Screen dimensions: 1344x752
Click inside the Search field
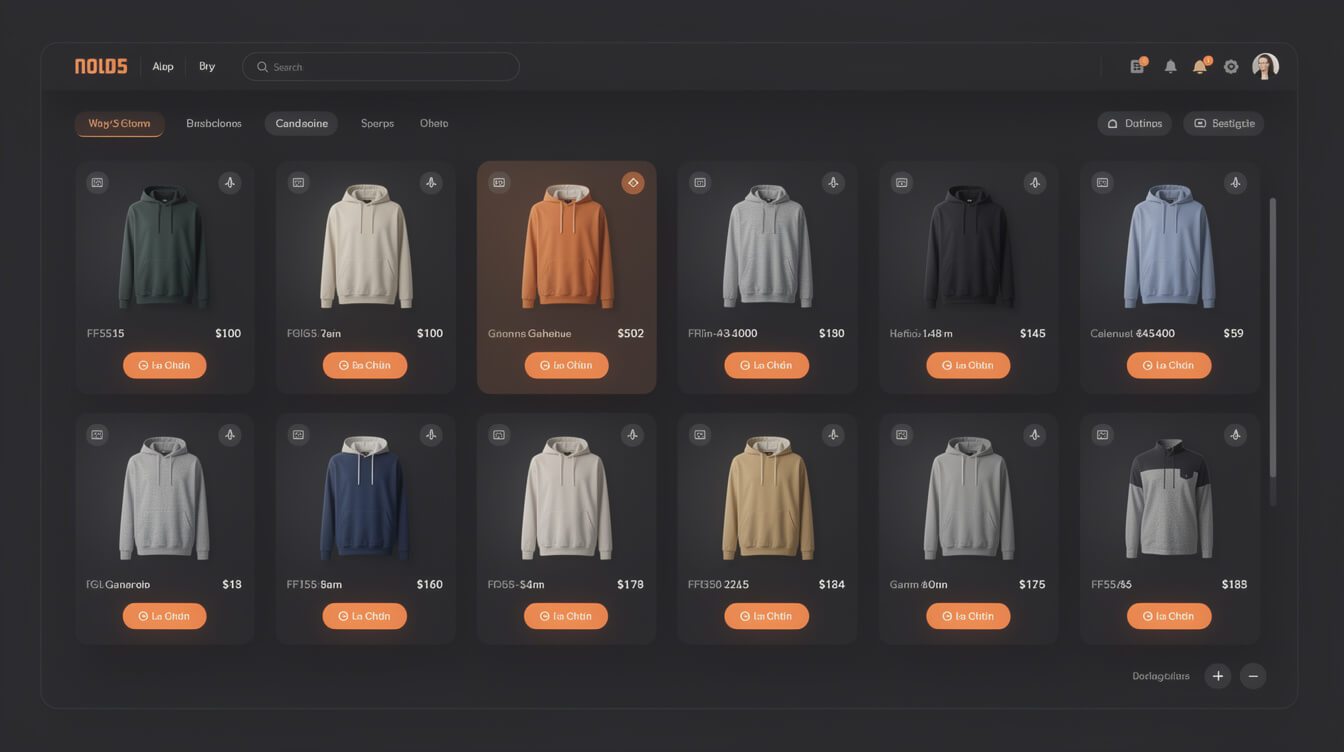coord(381,67)
